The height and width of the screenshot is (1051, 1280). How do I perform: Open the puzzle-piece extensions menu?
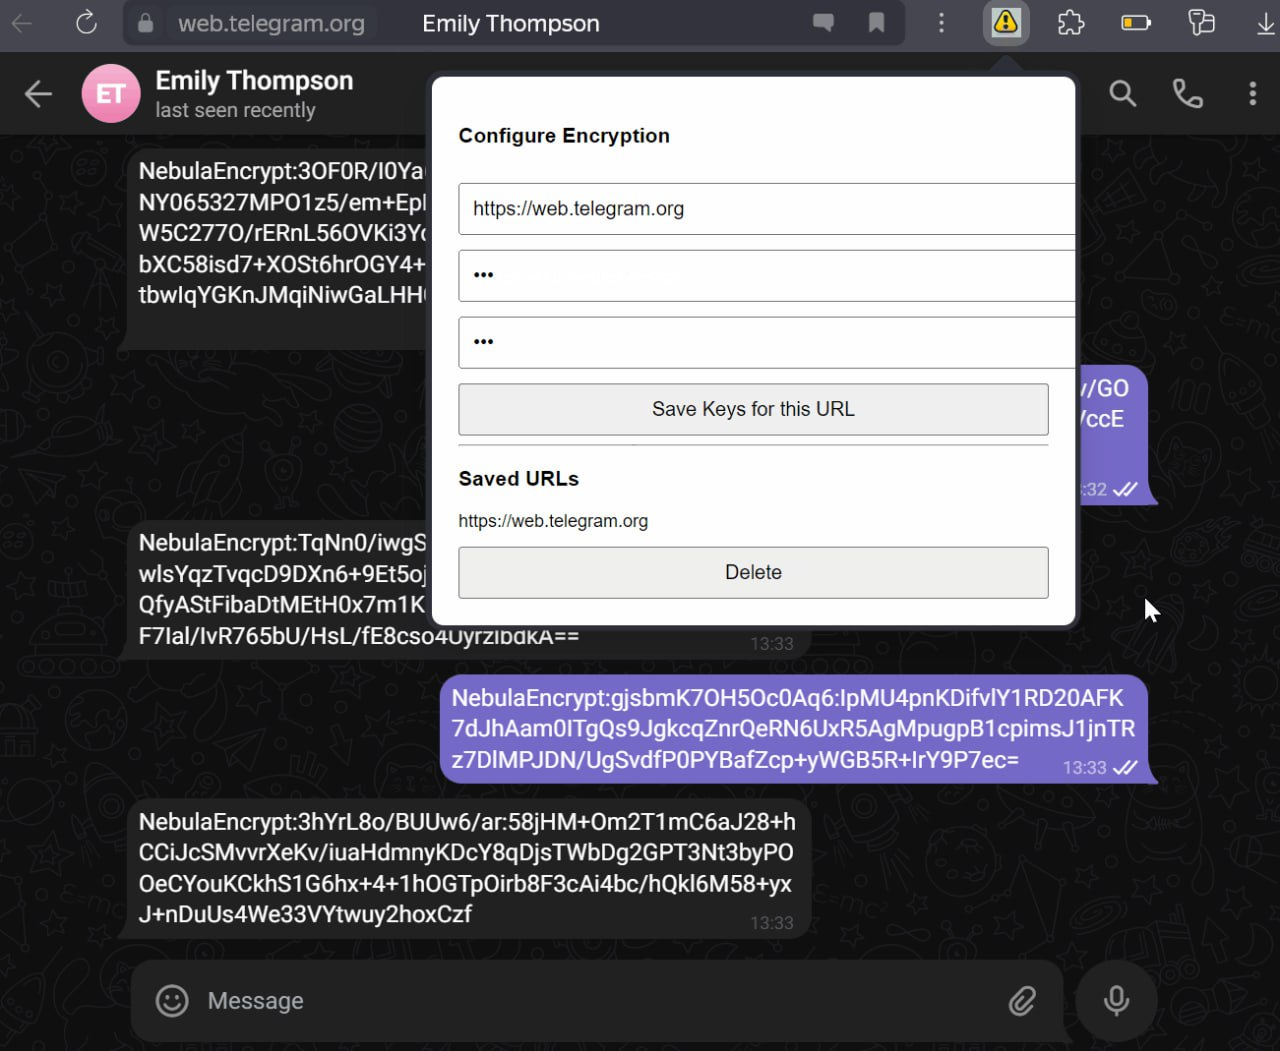[x=1071, y=22]
